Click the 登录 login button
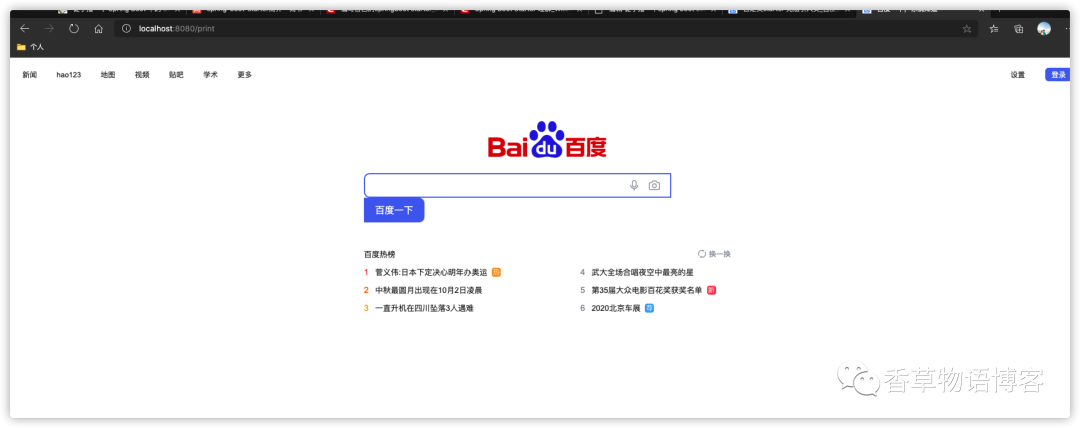This screenshot has width=1080, height=428. point(1058,75)
